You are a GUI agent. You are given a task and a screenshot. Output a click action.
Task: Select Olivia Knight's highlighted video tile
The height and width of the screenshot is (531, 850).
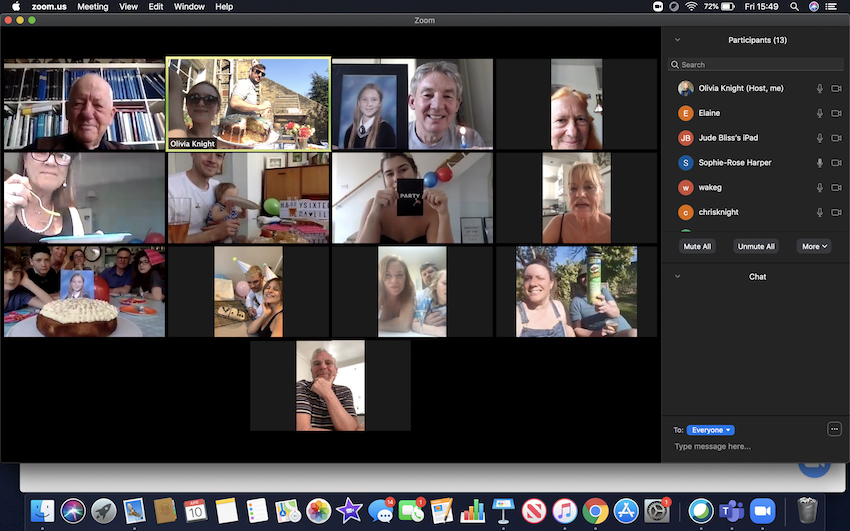[248, 103]
